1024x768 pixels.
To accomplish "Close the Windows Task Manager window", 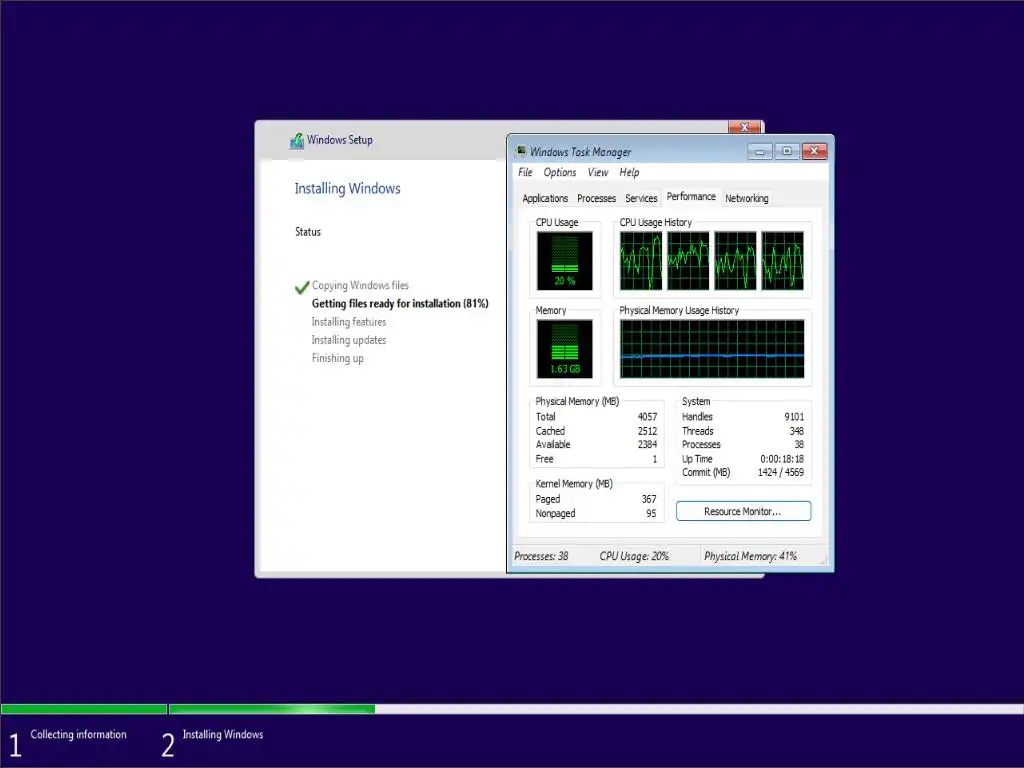I will click(814, 152).
